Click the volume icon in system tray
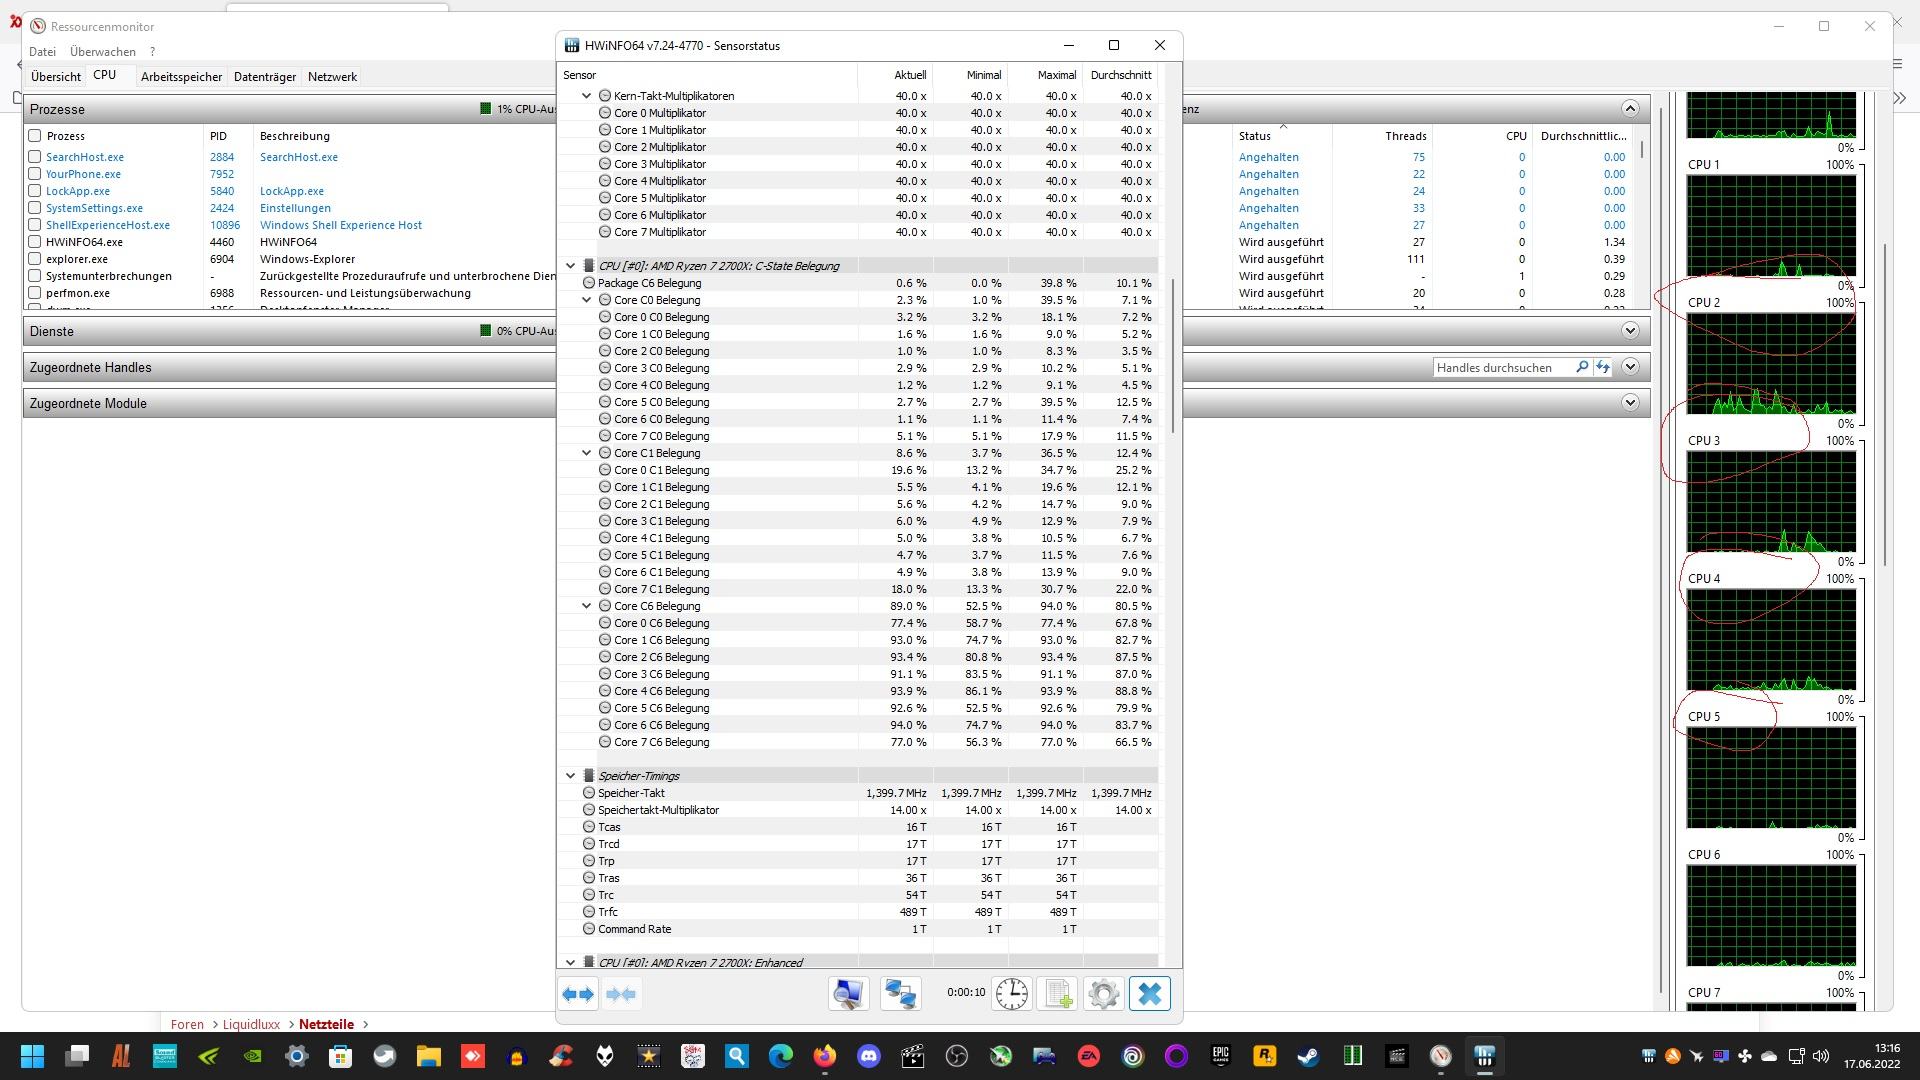Screen dimensions: 1920x1080 tap(1821, 1056)
